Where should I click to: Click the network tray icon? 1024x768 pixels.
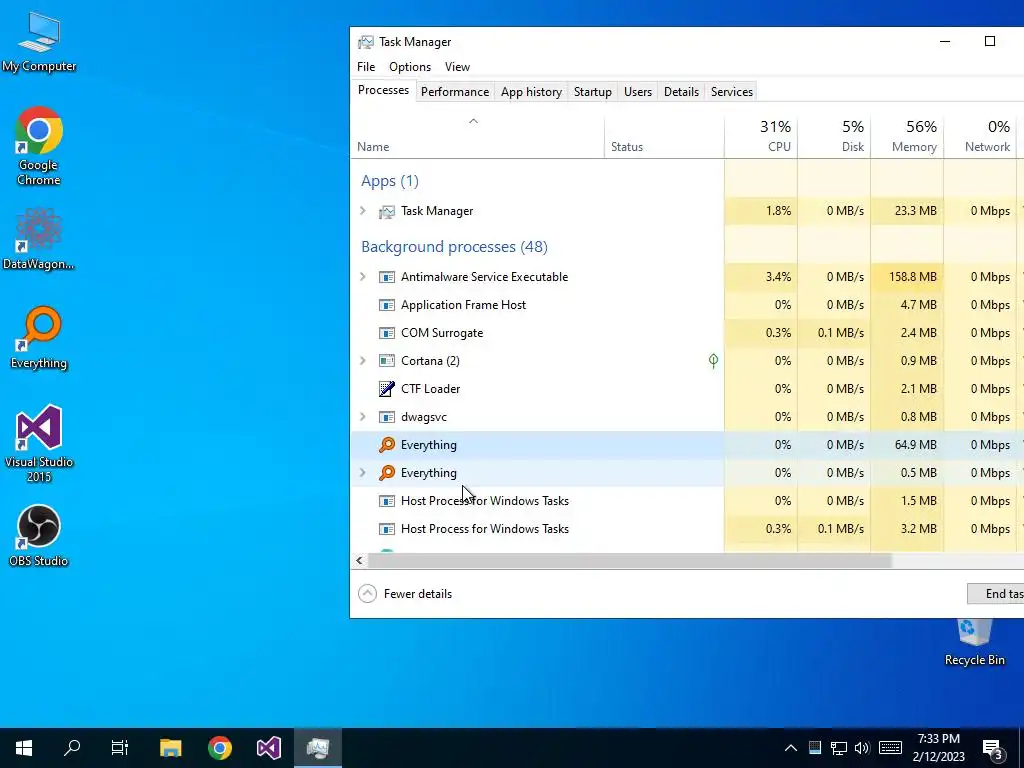tap(839, 748)
